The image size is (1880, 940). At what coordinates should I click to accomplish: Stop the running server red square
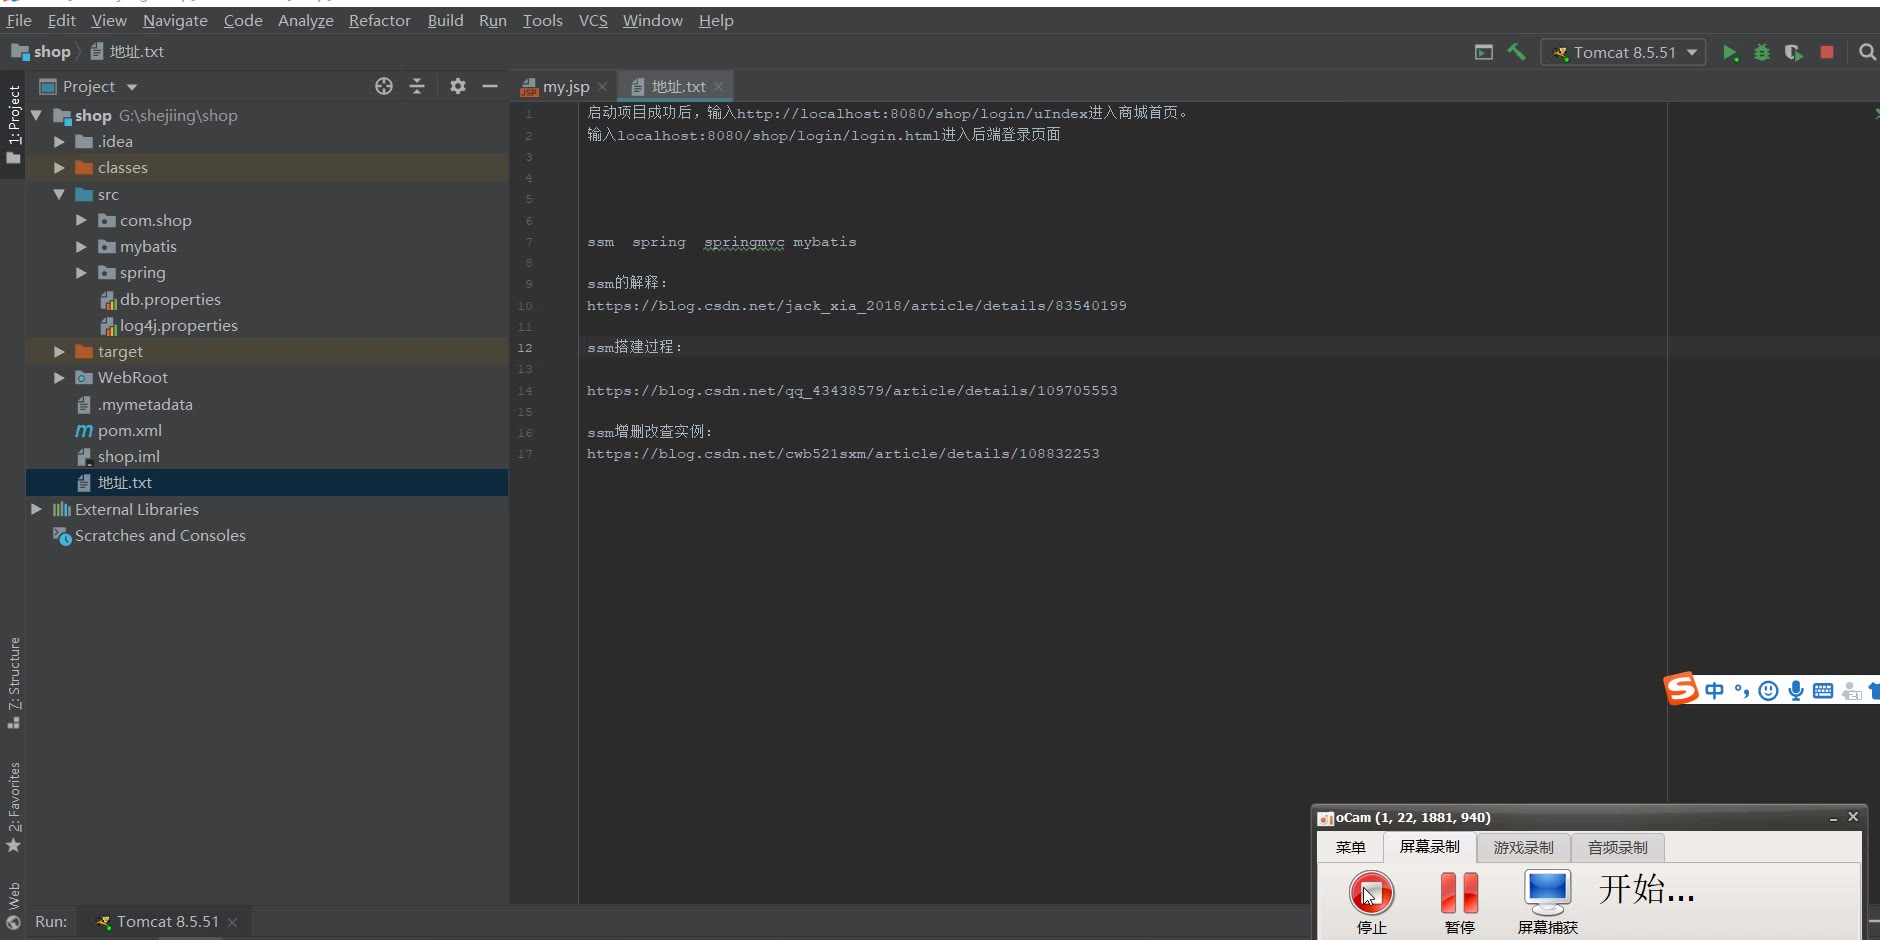tap(1827, 52)
